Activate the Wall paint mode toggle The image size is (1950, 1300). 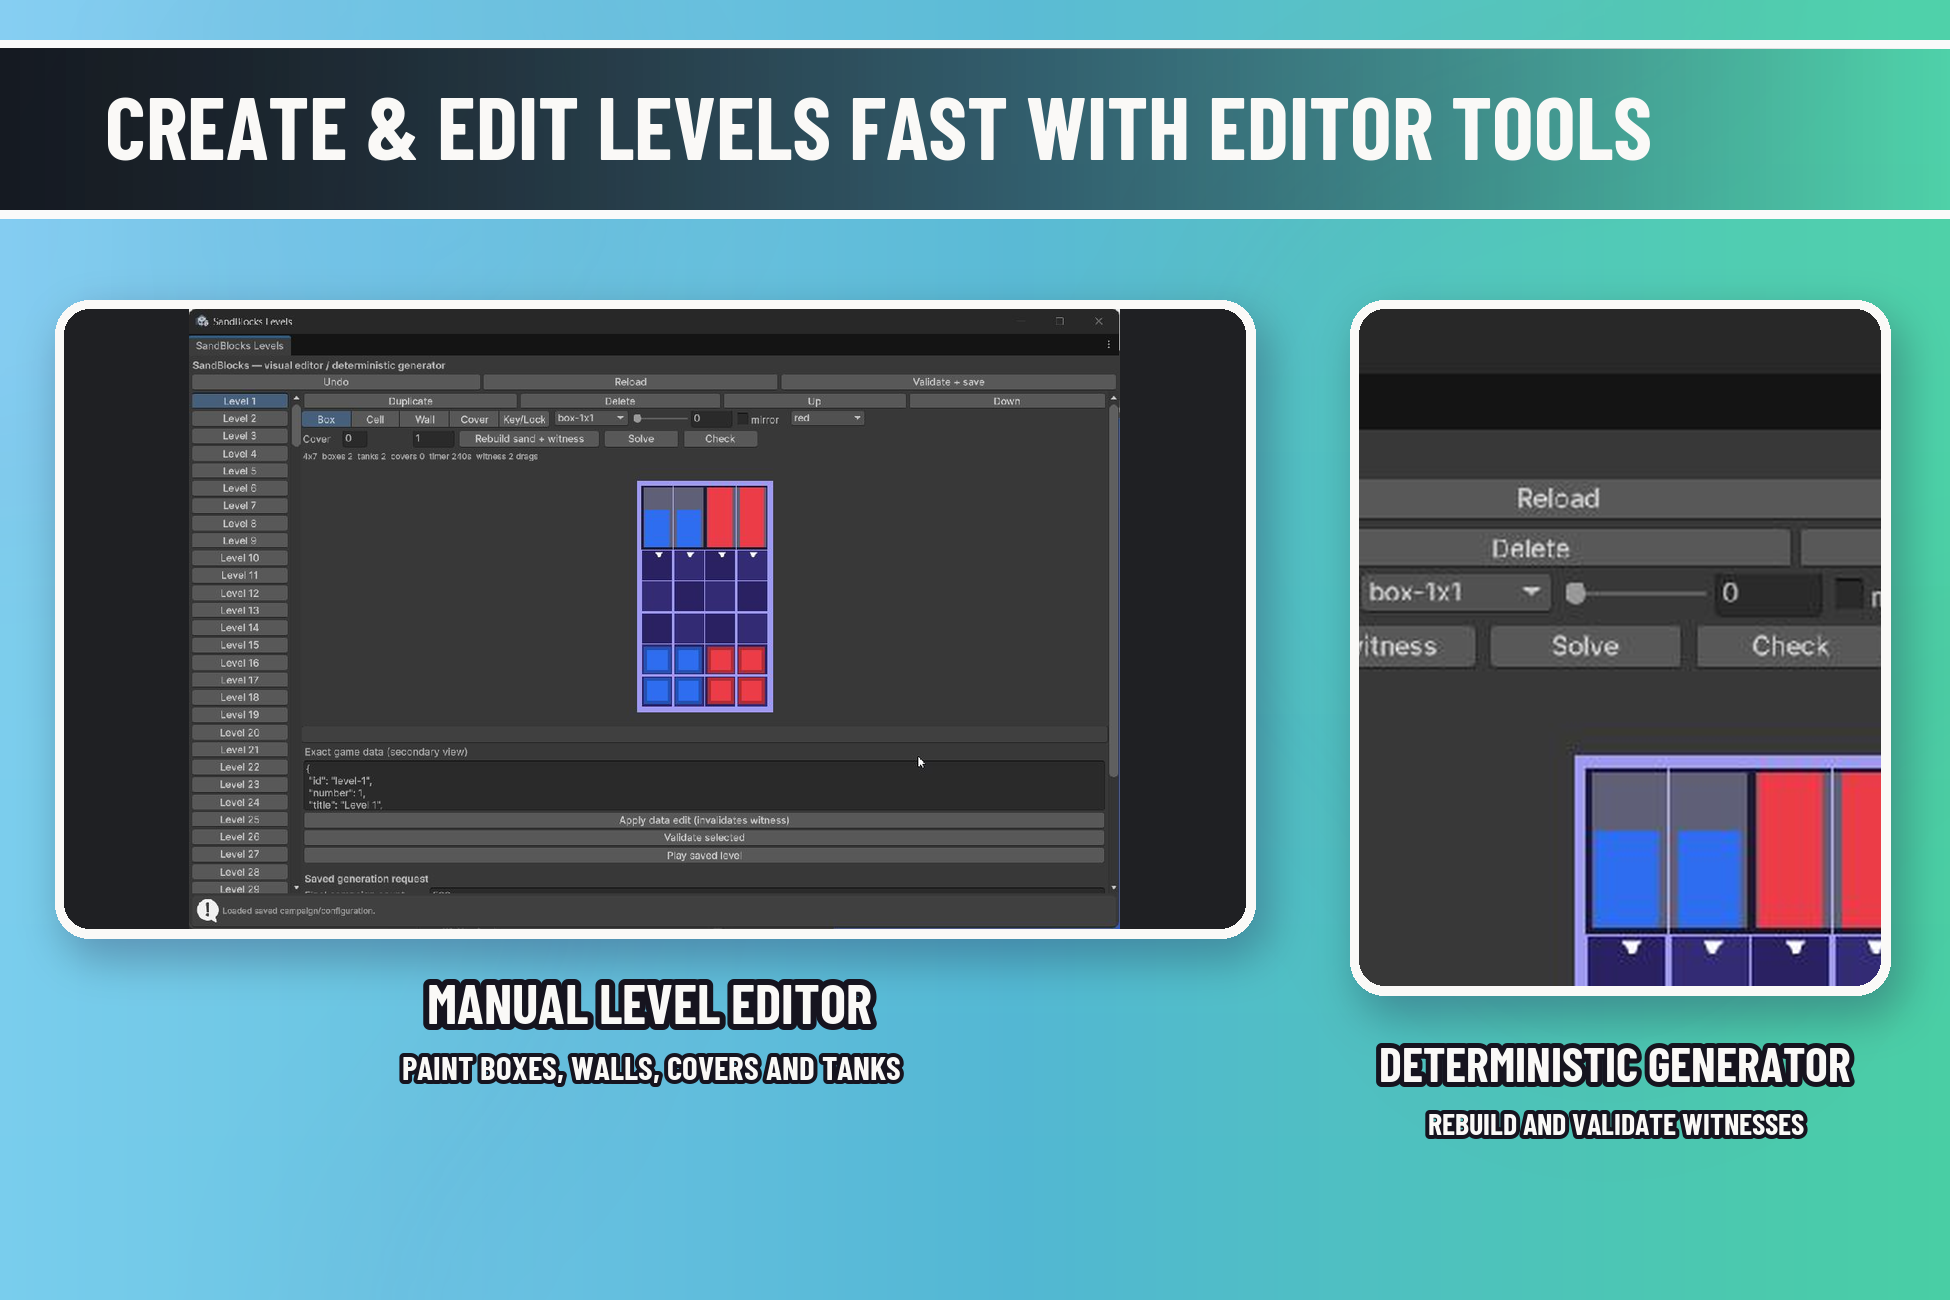point(424,419)
